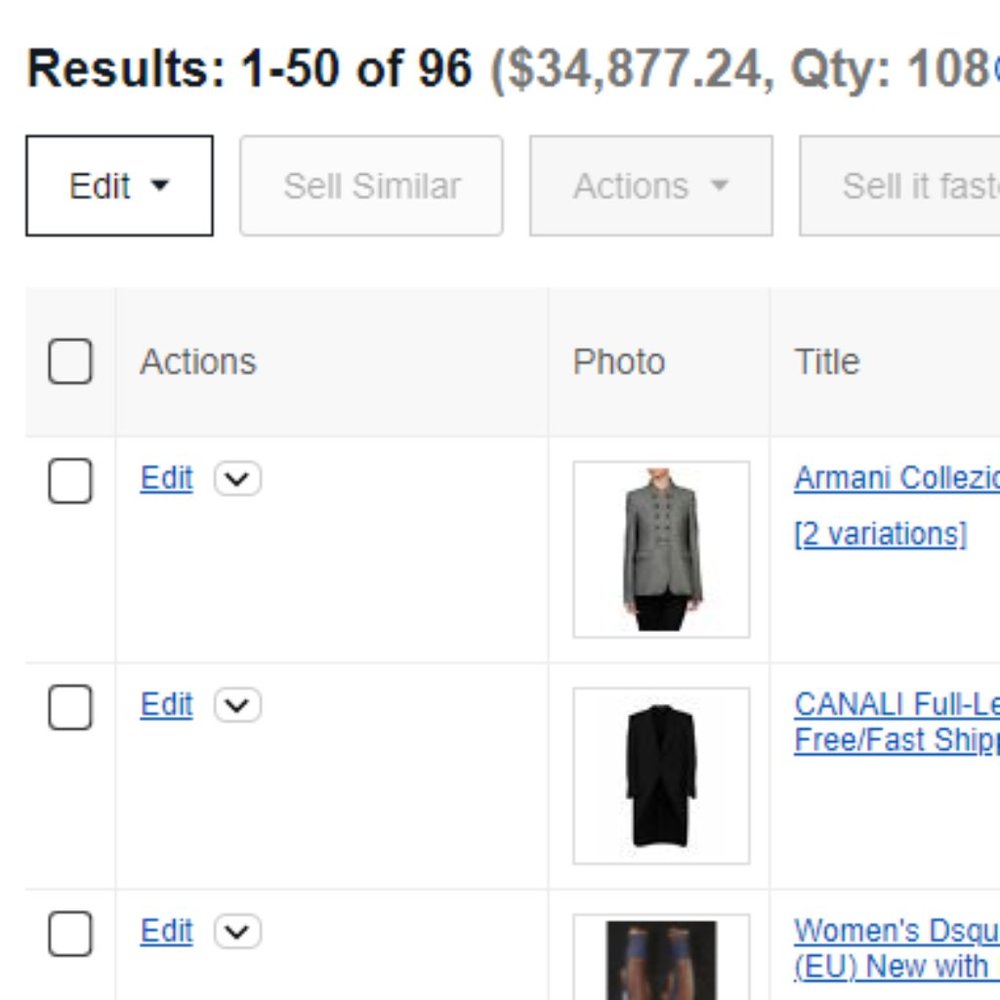Click Edit on the Armani listing row
Viewport: 1000px width, 1000px height.
point(165,477)
